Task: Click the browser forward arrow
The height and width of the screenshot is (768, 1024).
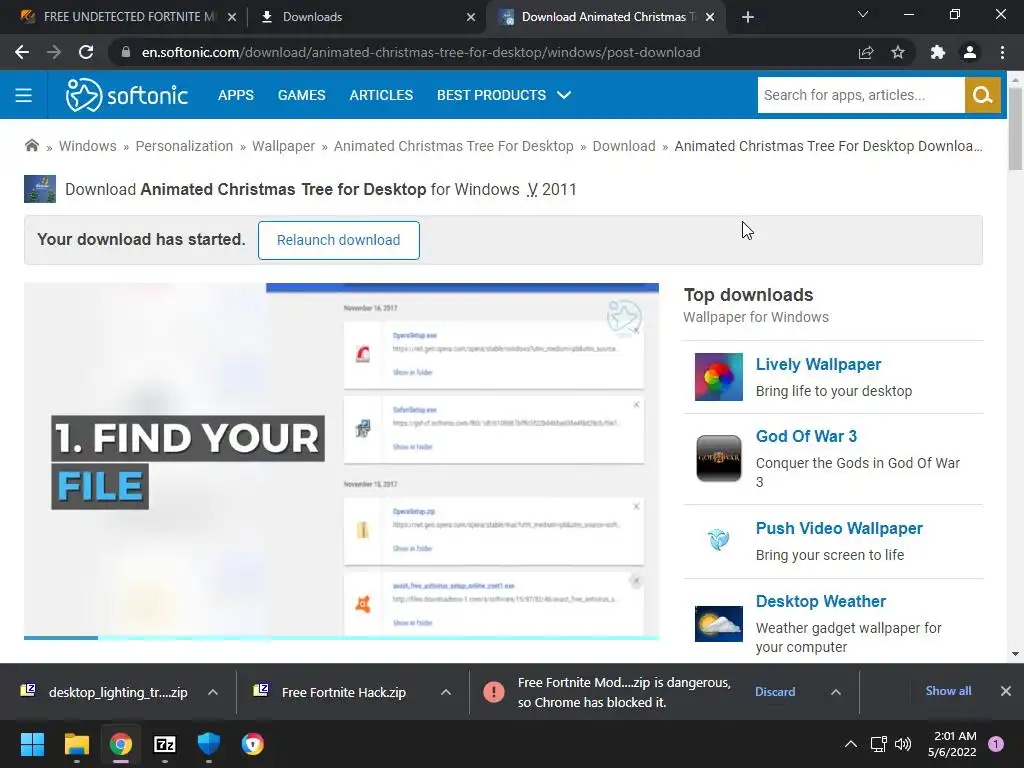Action: tap(54, 52)
